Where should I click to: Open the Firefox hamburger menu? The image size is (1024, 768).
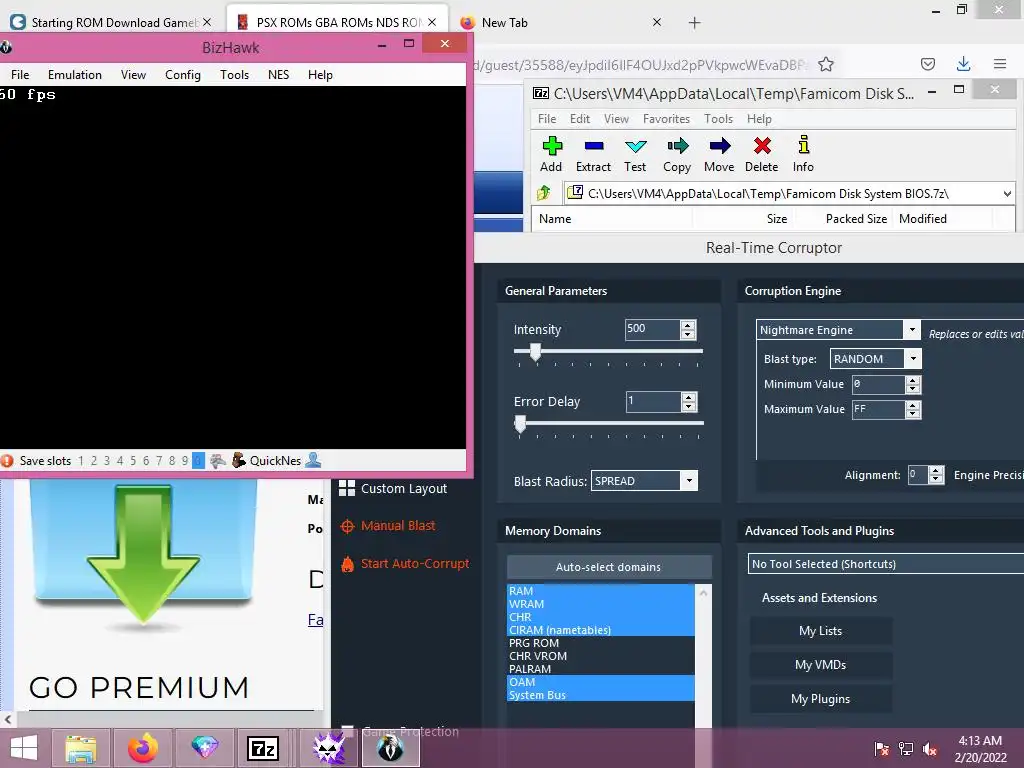tap(1000, 64)
